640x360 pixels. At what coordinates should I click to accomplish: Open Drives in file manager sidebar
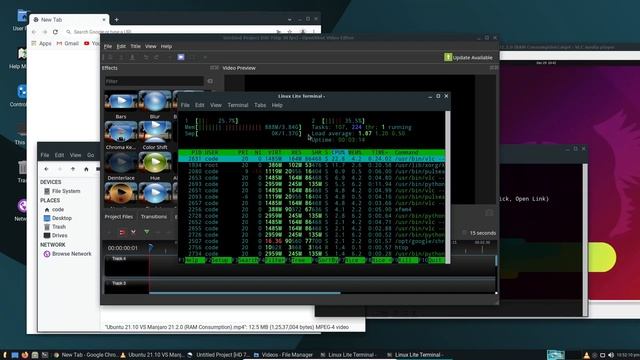pyautogui.click(x=56, y=236)
